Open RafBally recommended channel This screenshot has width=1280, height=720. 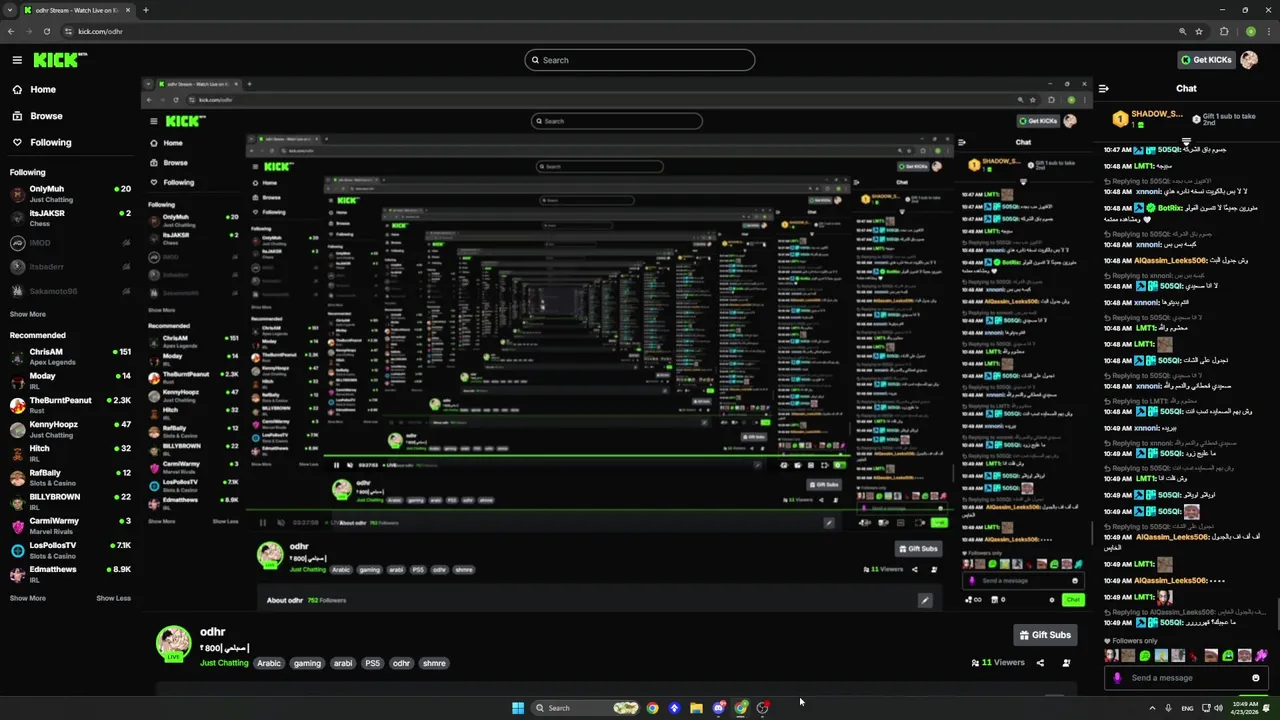click(x=70, y=477)
